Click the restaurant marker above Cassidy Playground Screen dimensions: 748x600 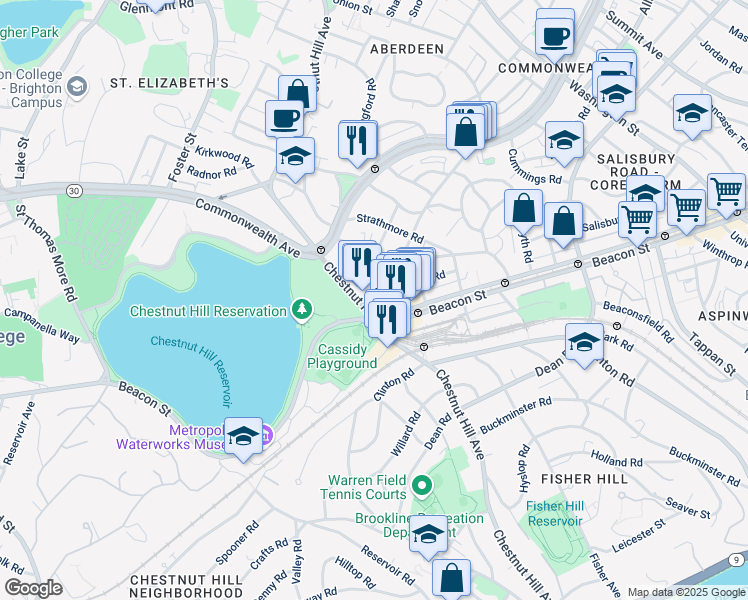point(387,320)
